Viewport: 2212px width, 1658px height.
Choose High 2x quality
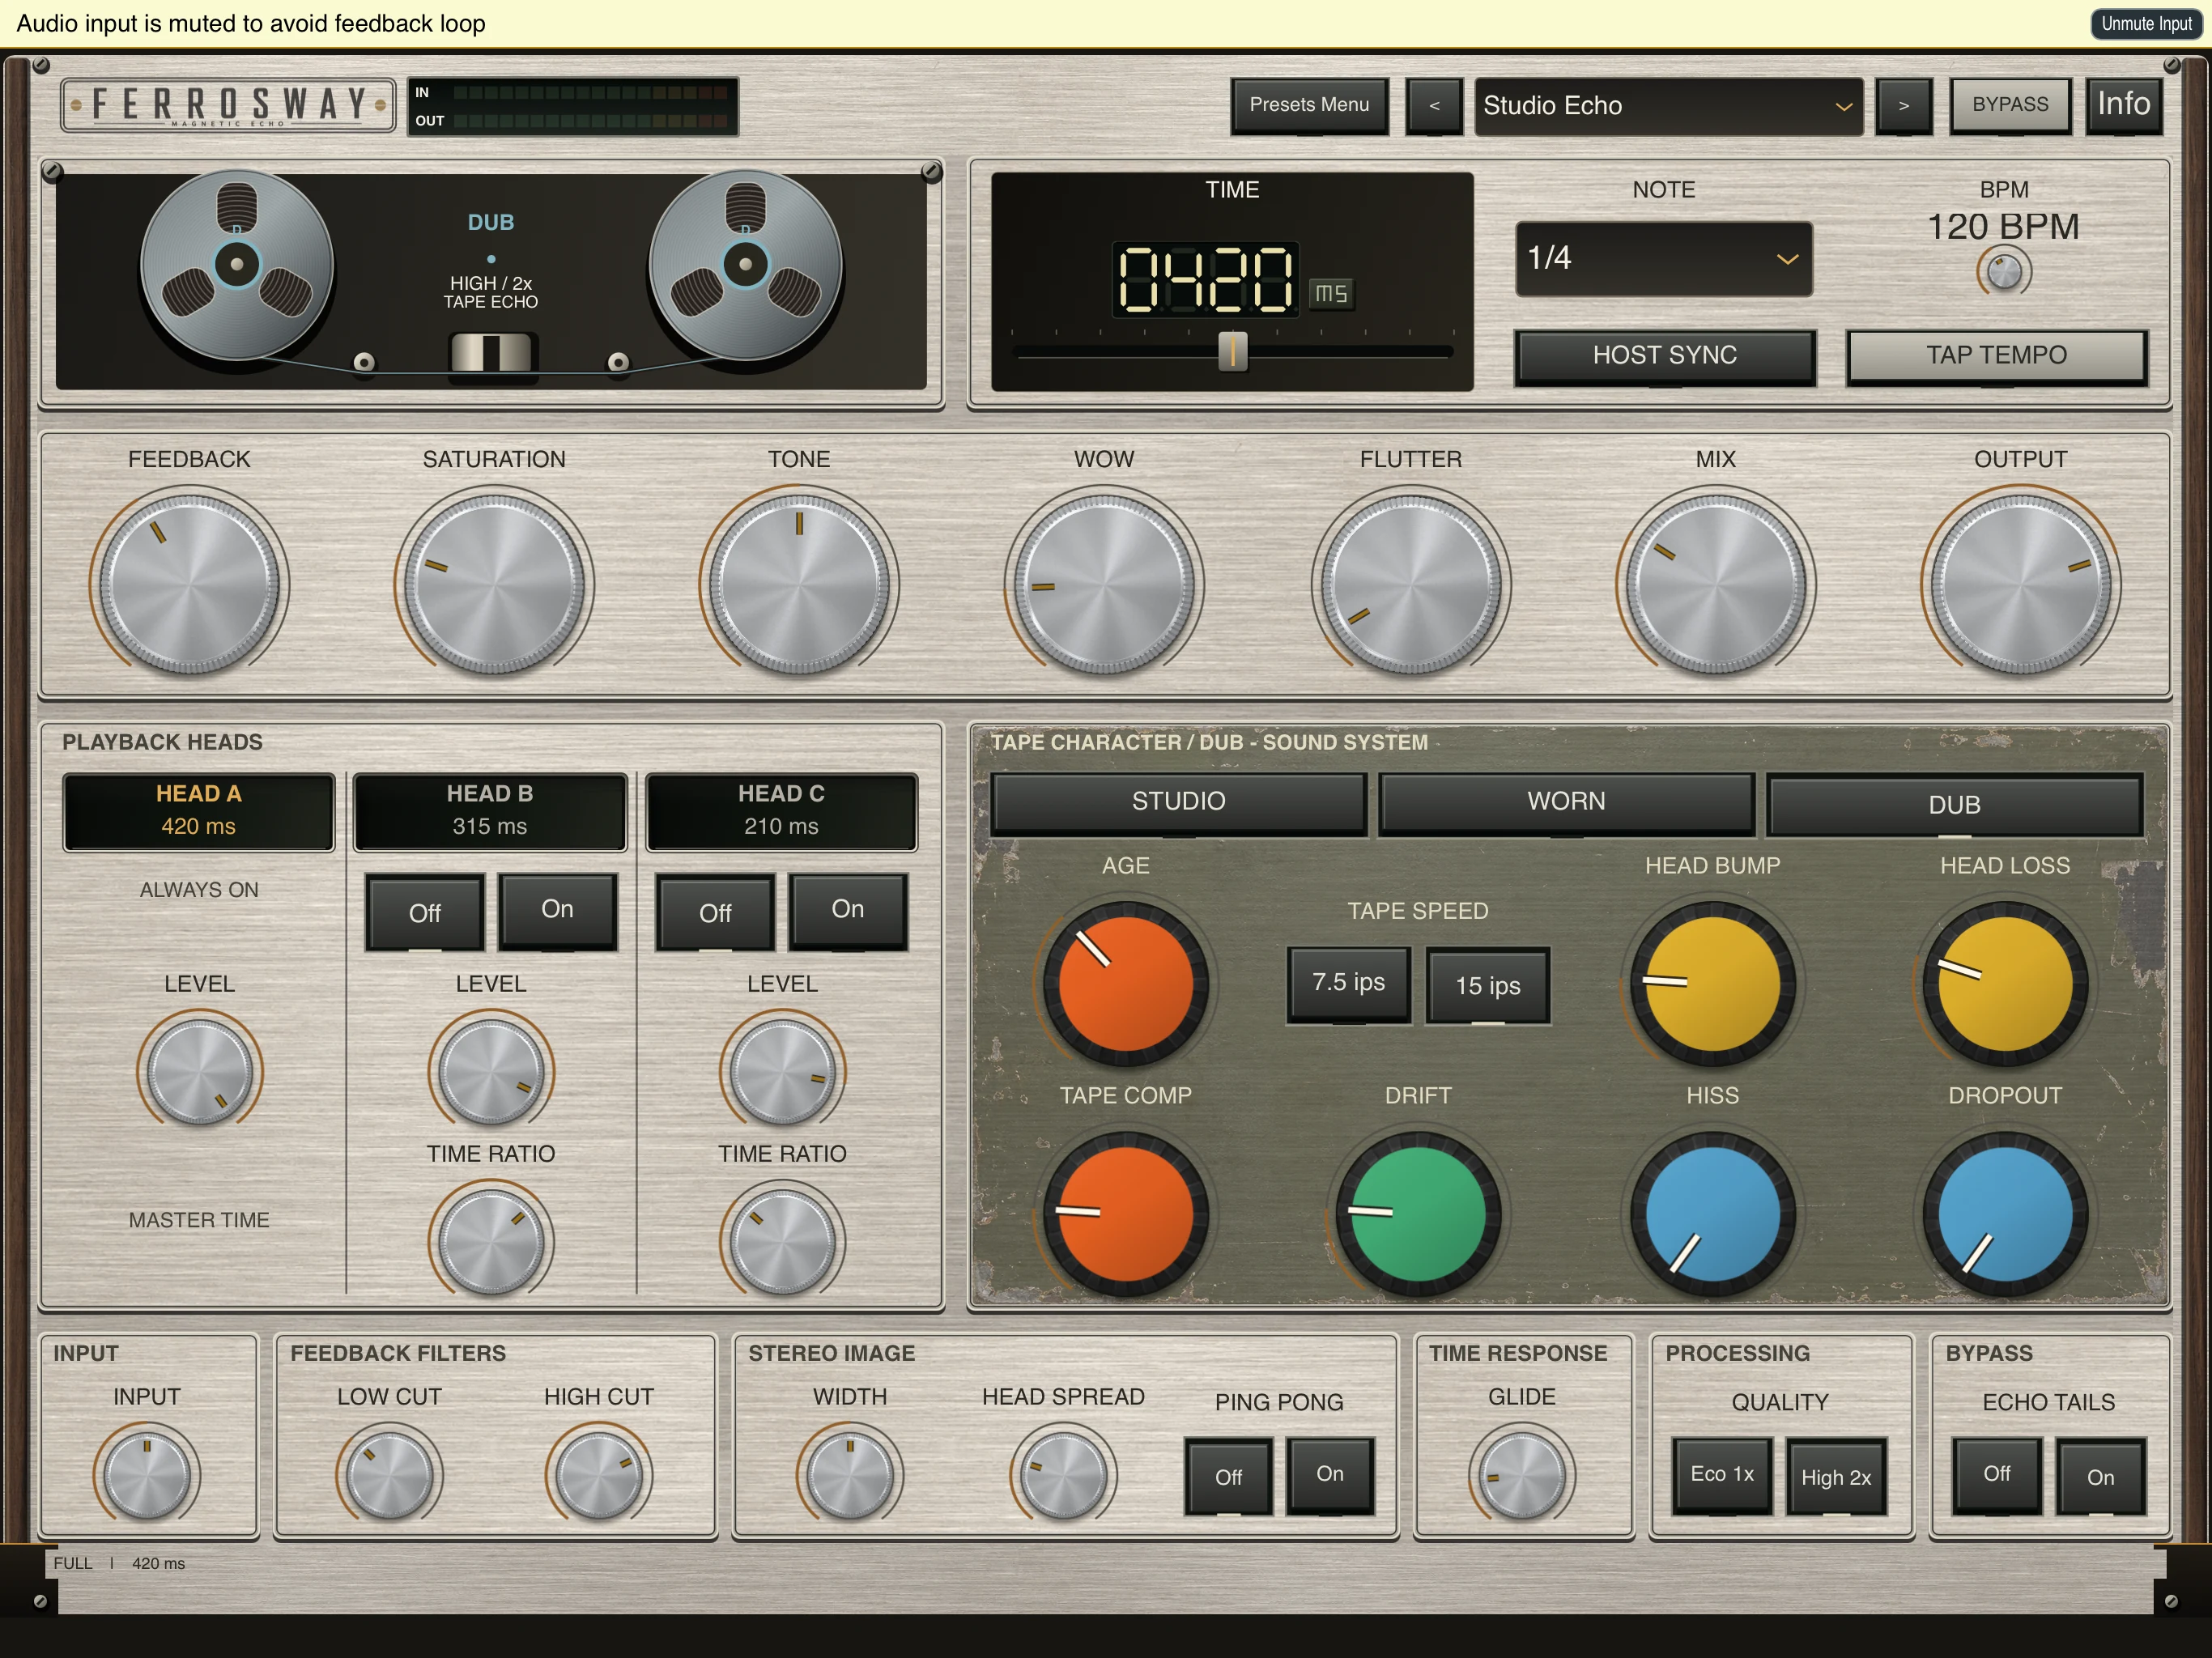1836,1476
